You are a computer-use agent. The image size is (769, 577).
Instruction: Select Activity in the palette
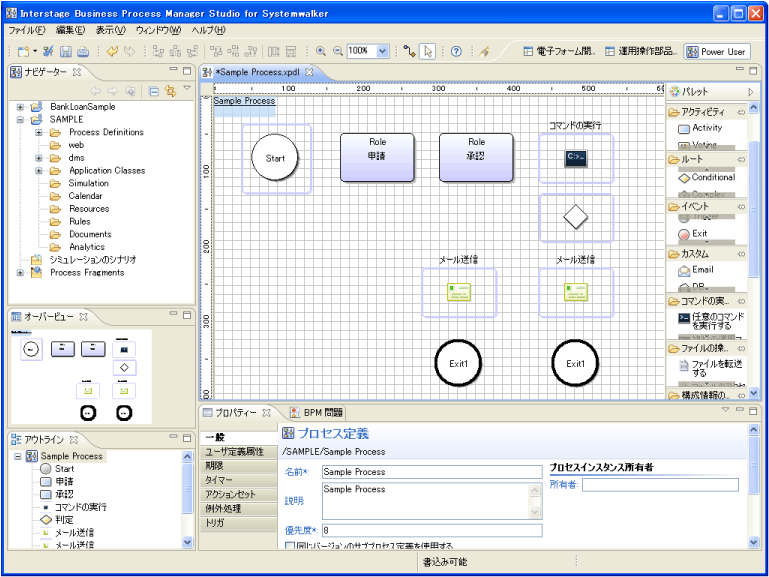tap(700, 128)
